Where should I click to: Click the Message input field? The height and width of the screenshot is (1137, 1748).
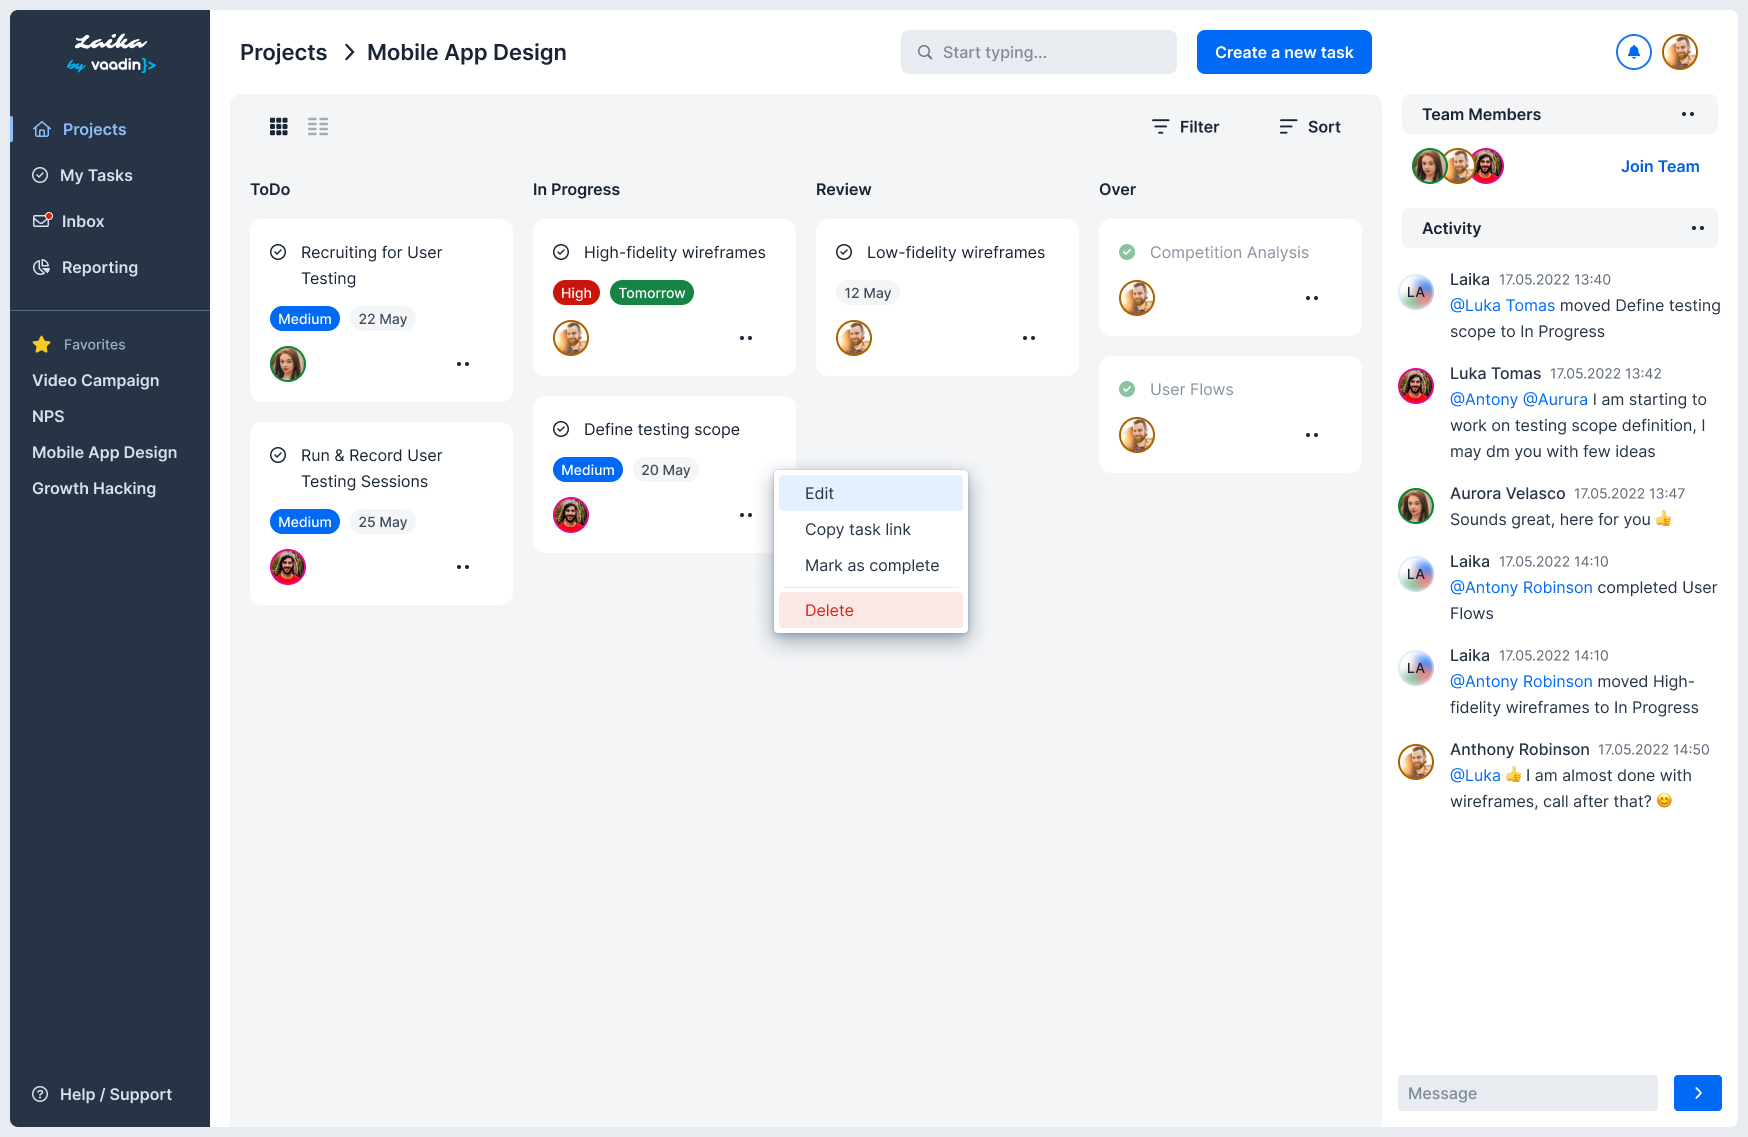pos(1527,1093)
